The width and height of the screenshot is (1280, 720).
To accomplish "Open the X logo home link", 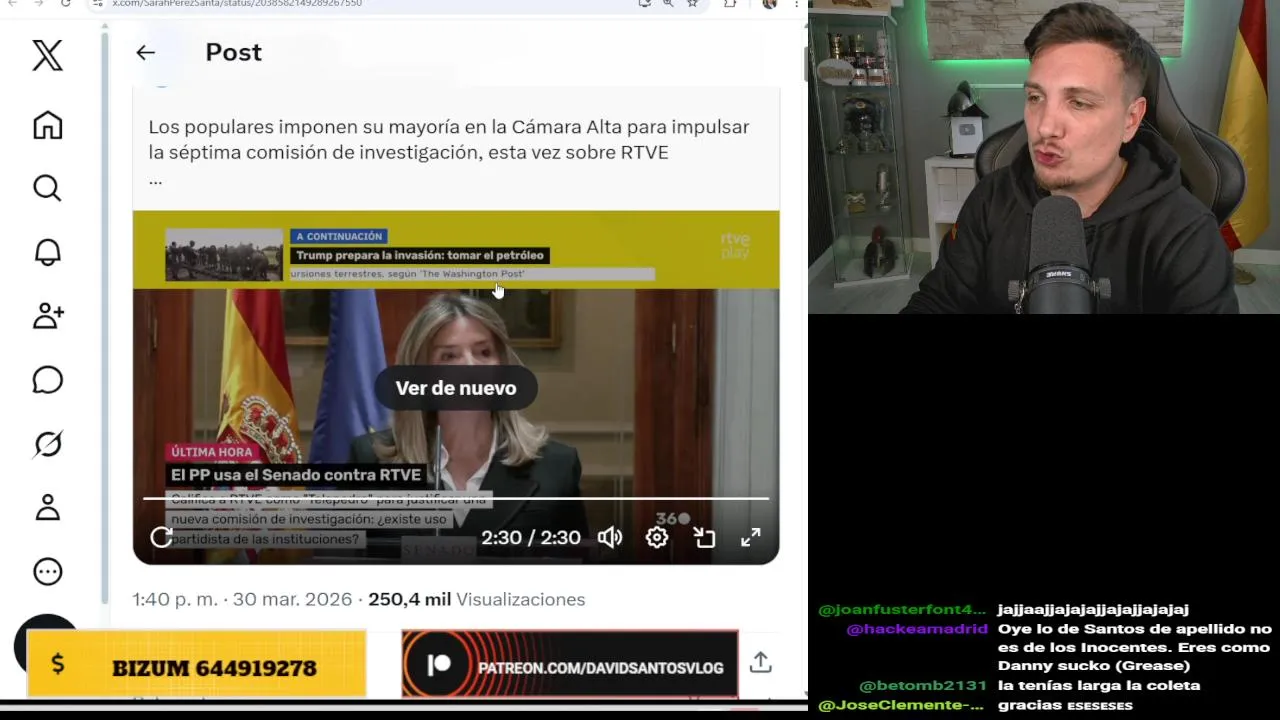I will [x=47, y=54].
